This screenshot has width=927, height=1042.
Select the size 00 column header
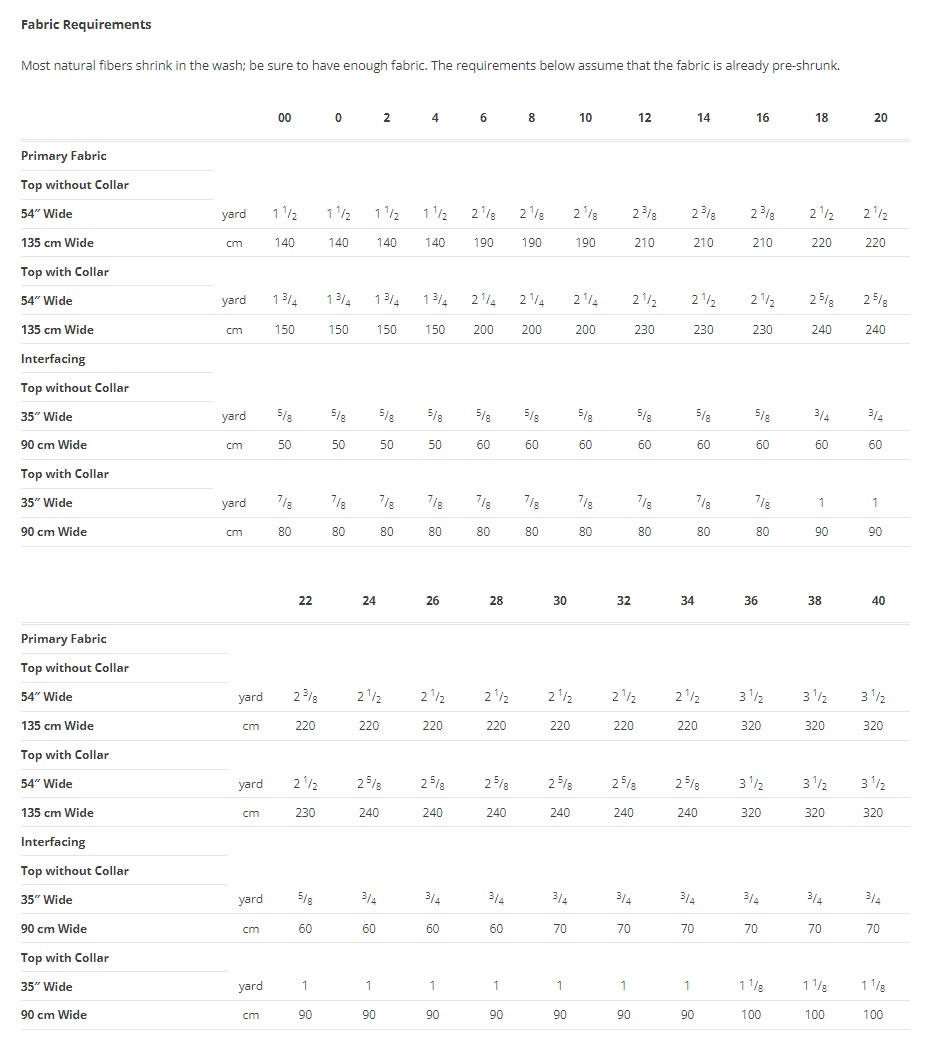pyautogui.click(x=285, y=118)
